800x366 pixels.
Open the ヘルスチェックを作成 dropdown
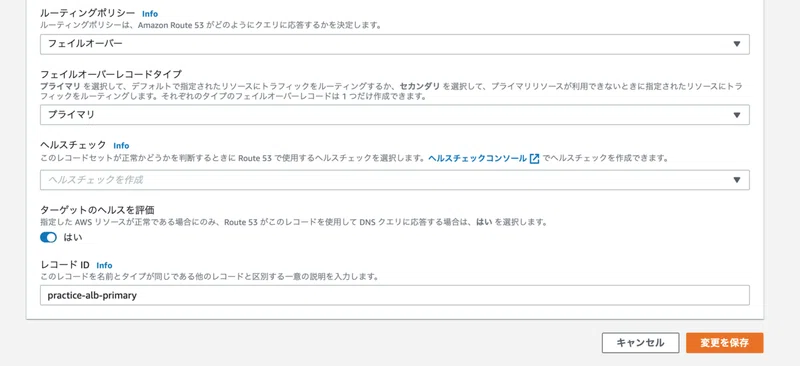tap(394, 180)
